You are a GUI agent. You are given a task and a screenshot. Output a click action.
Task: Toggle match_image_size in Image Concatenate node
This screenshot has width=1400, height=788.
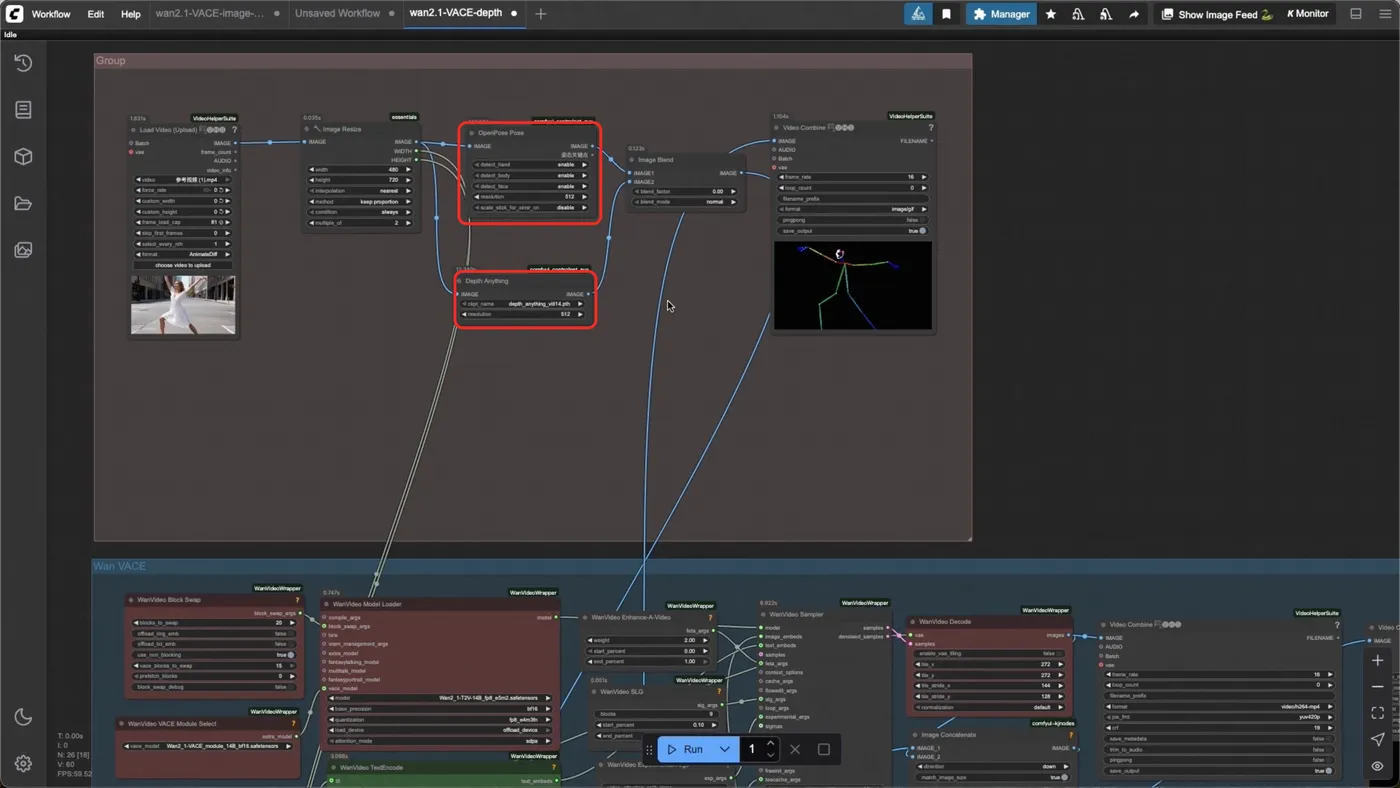992,777
